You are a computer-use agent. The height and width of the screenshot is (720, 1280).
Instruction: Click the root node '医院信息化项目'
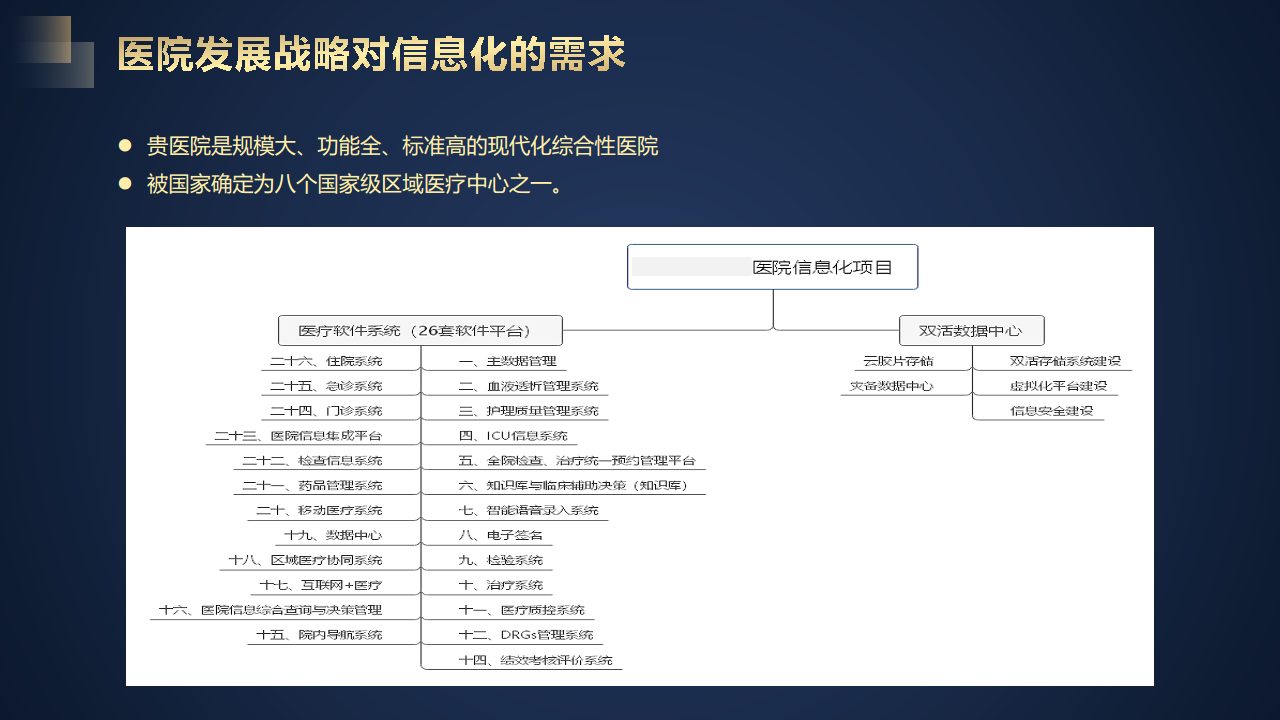(773, 267)
